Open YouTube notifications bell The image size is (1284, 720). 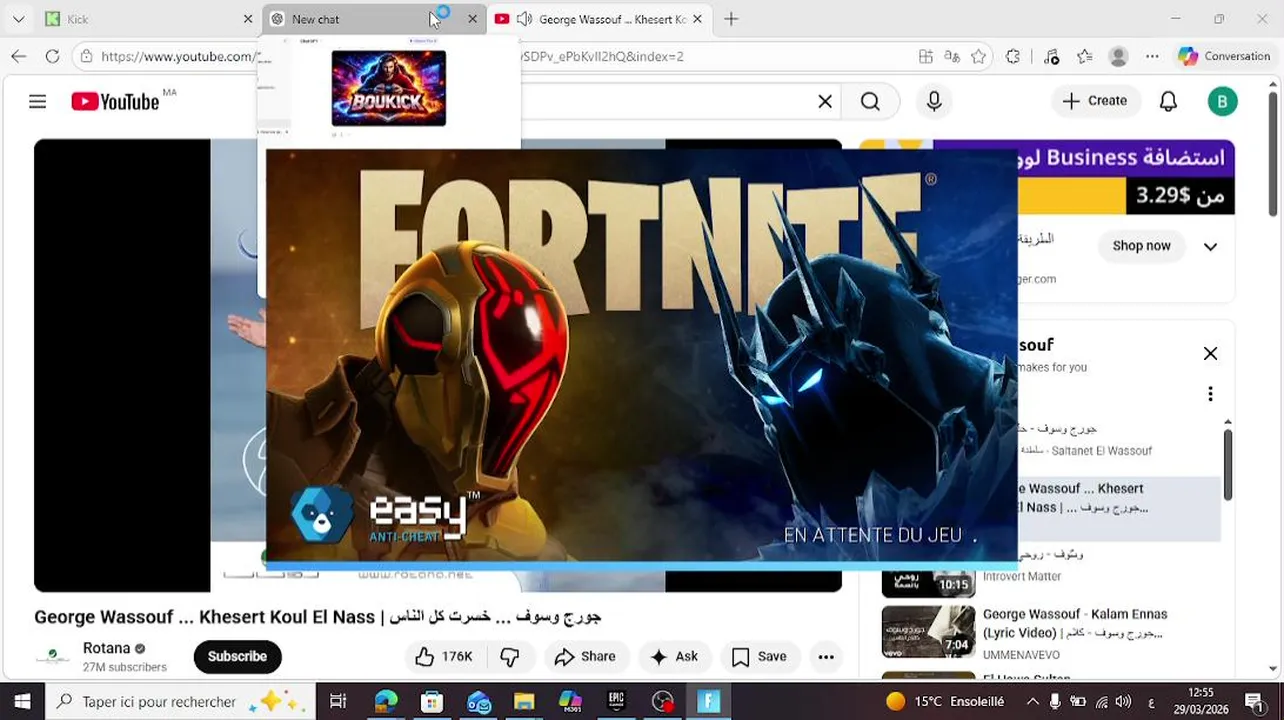(x=1168, y=101)
